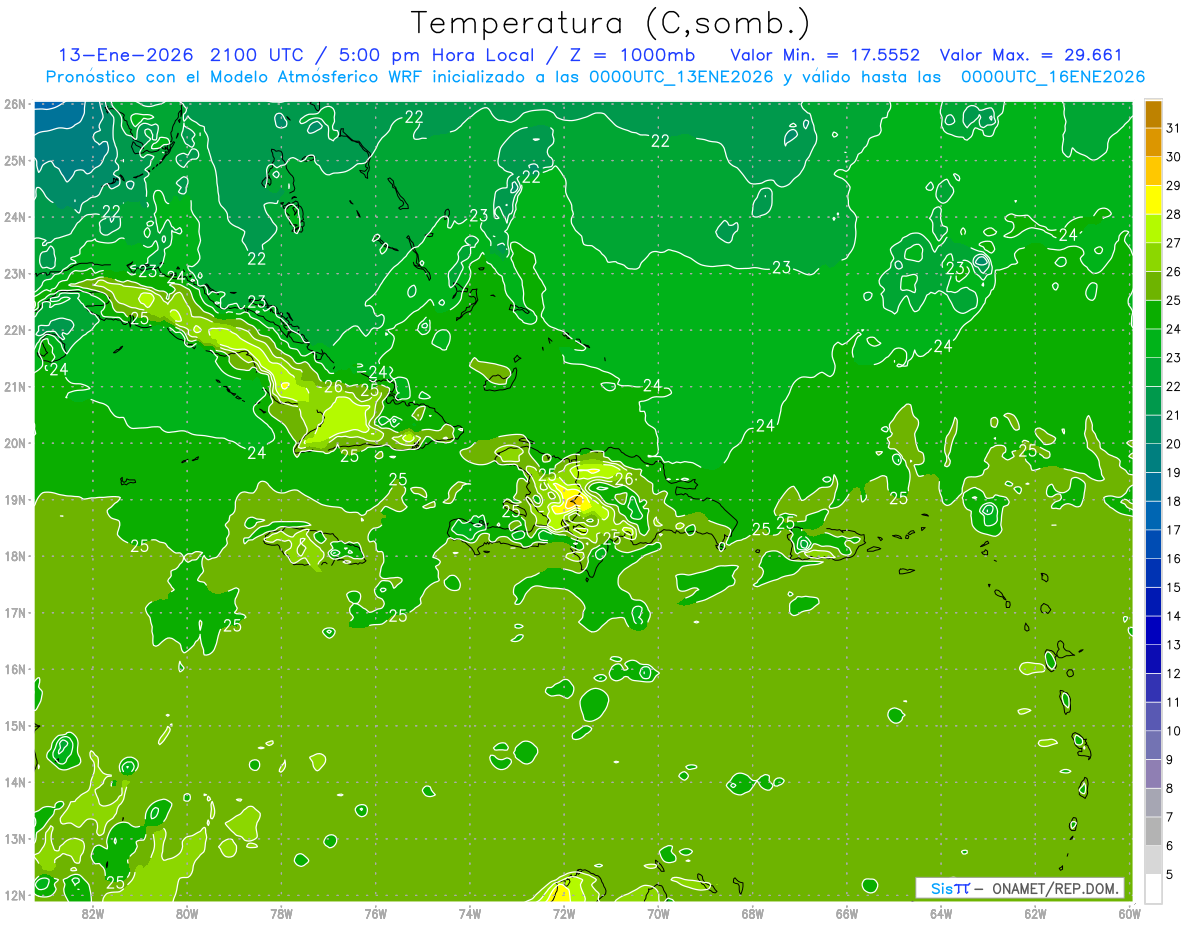
Task: Click the "26N" latitude axis label
Action: coord(15,104)
